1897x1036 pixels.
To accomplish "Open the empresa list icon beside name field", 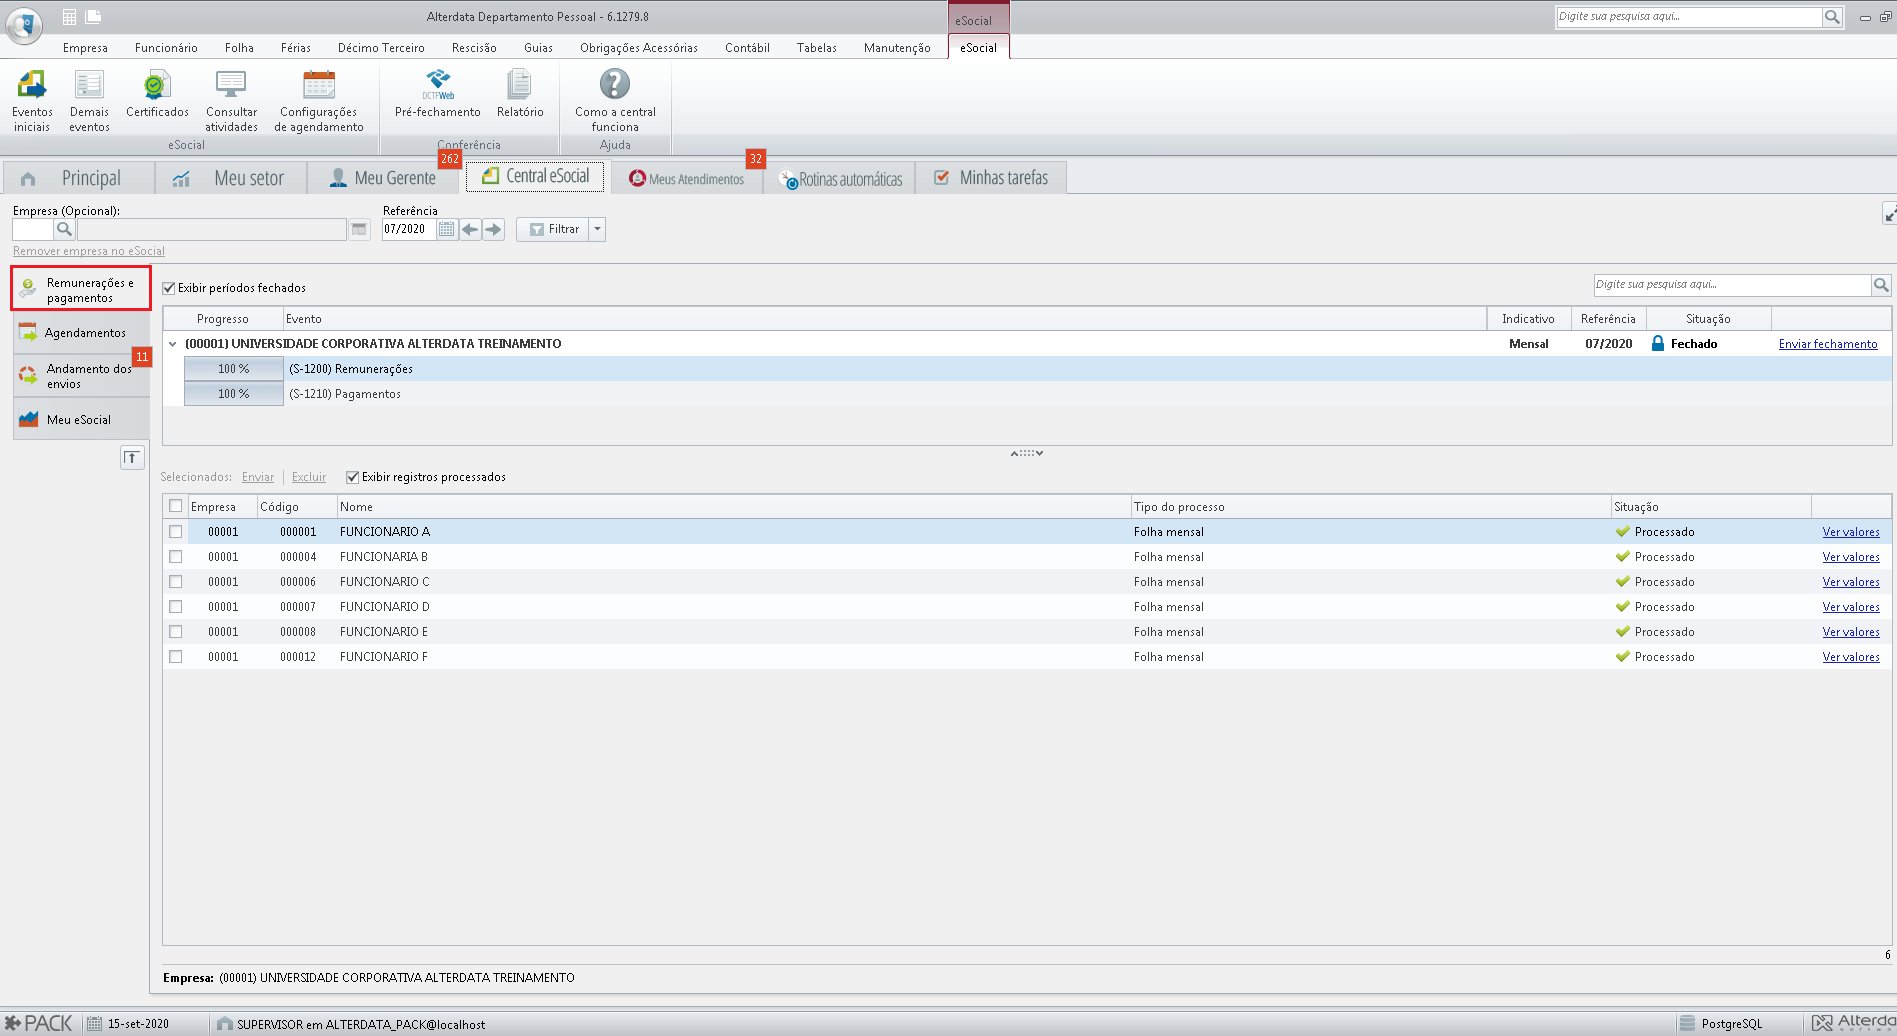I will click(x=359, y=229).
